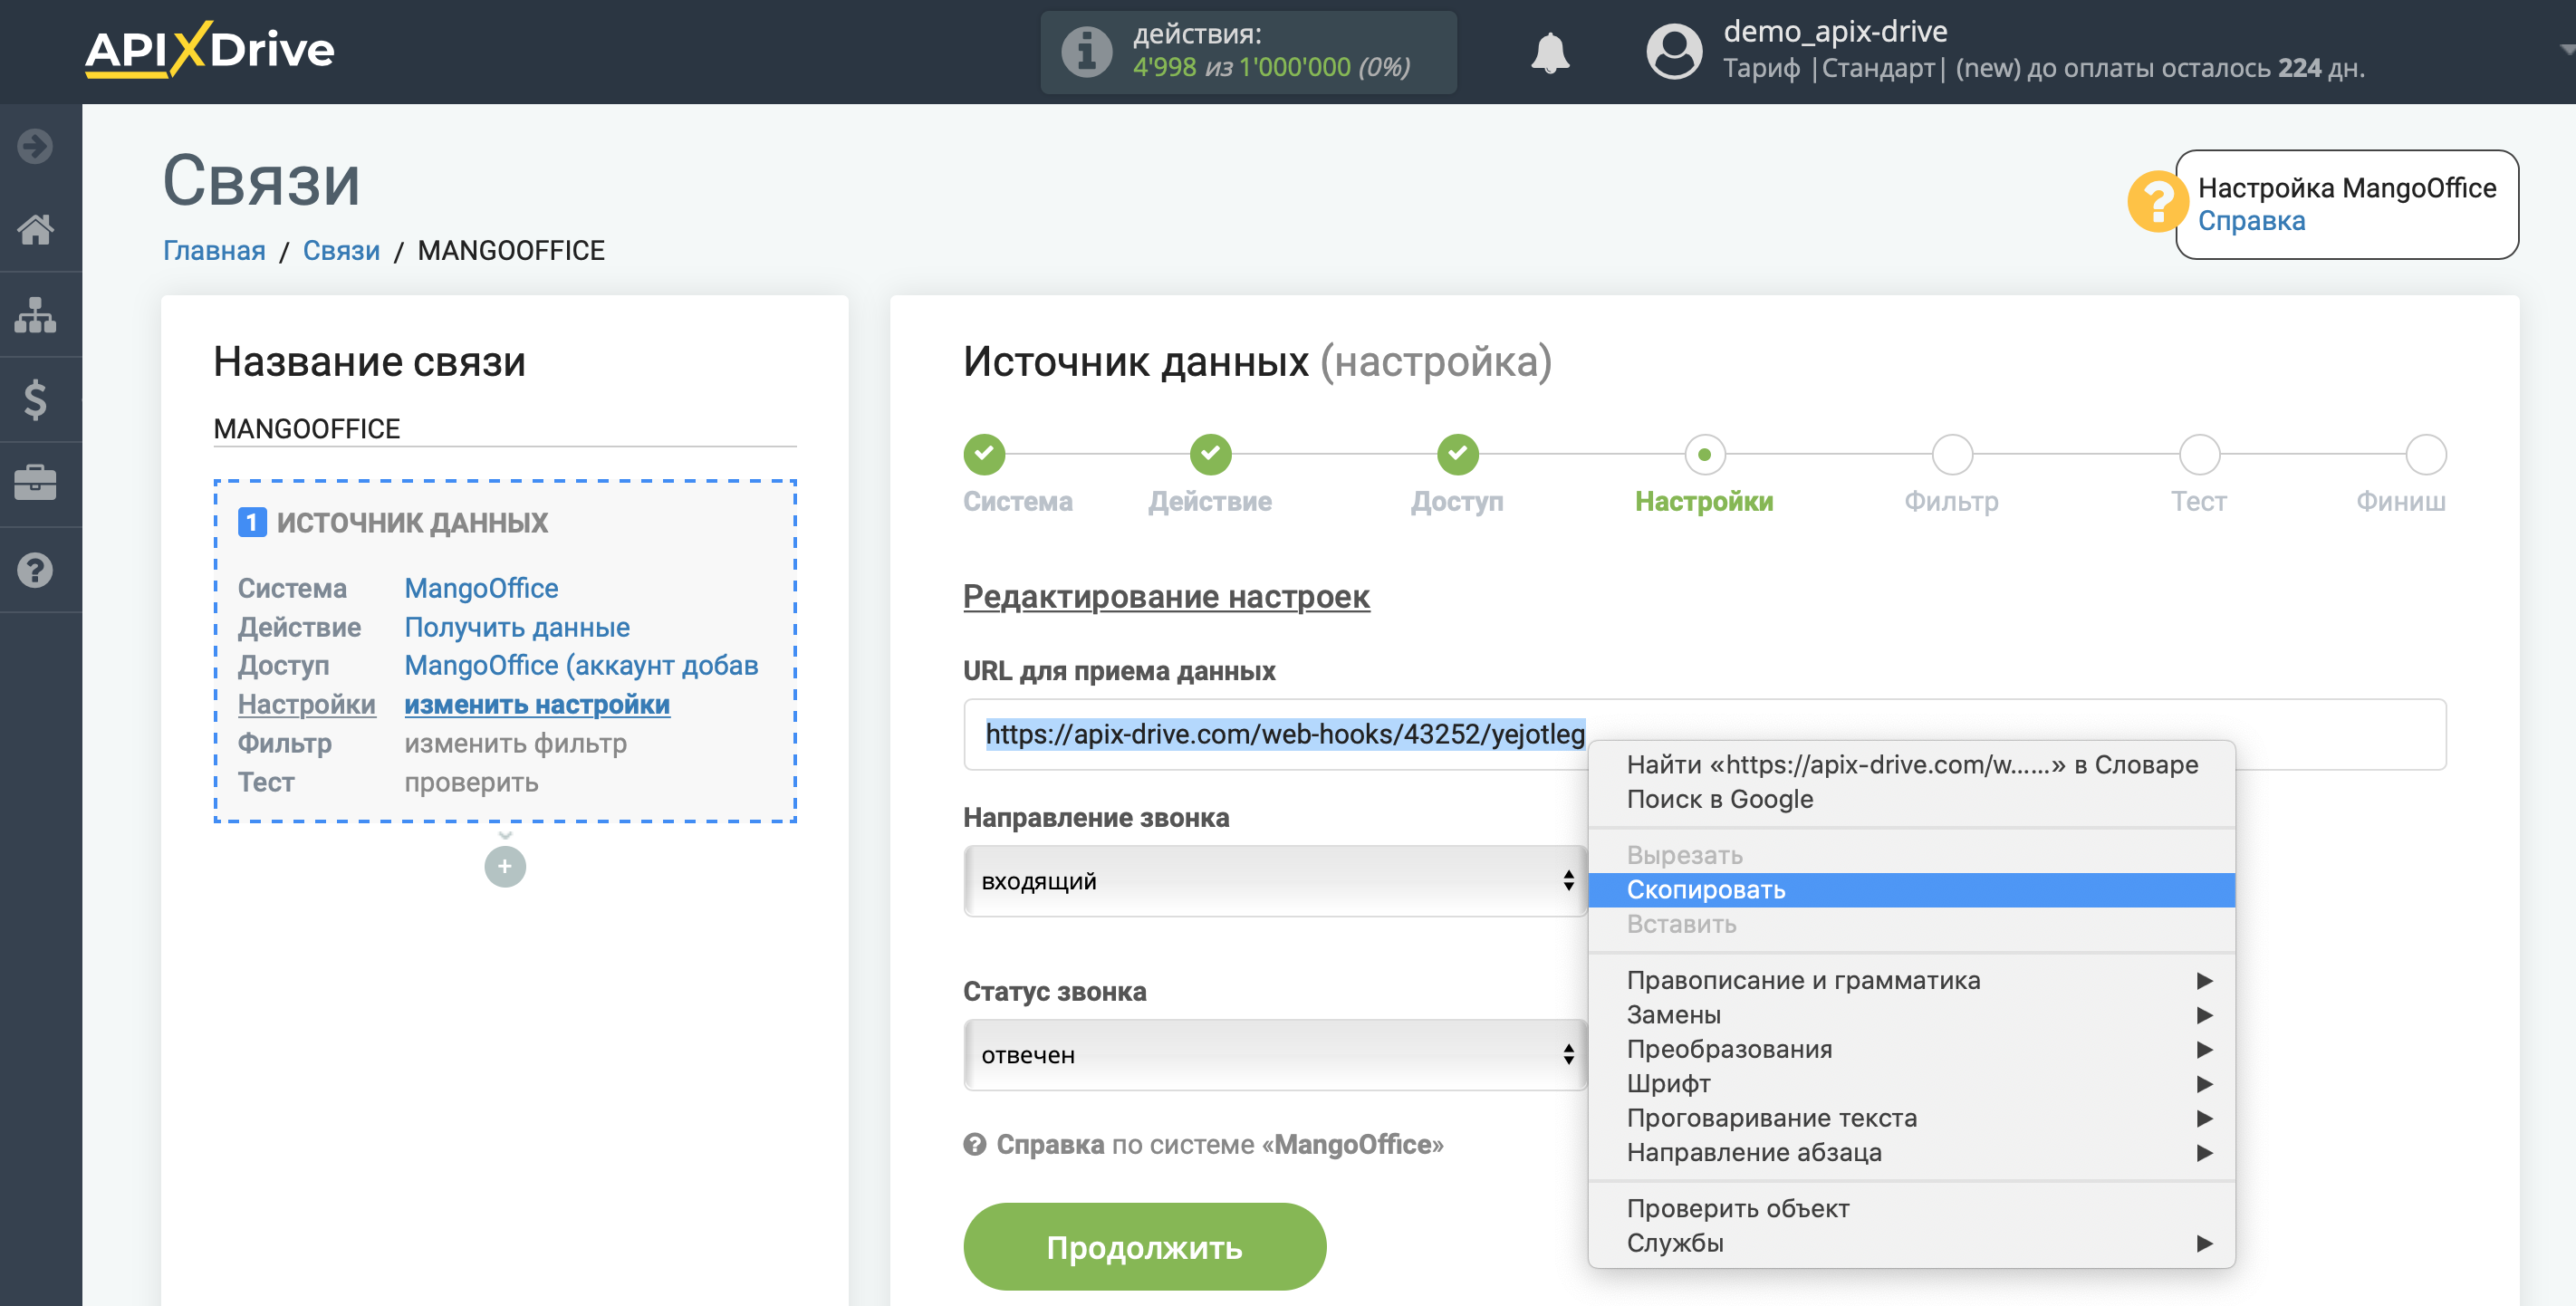This screenshot has height=1306, width=2576.
Task: Open the Главная breadcrumb link
Action: [214, 250]
